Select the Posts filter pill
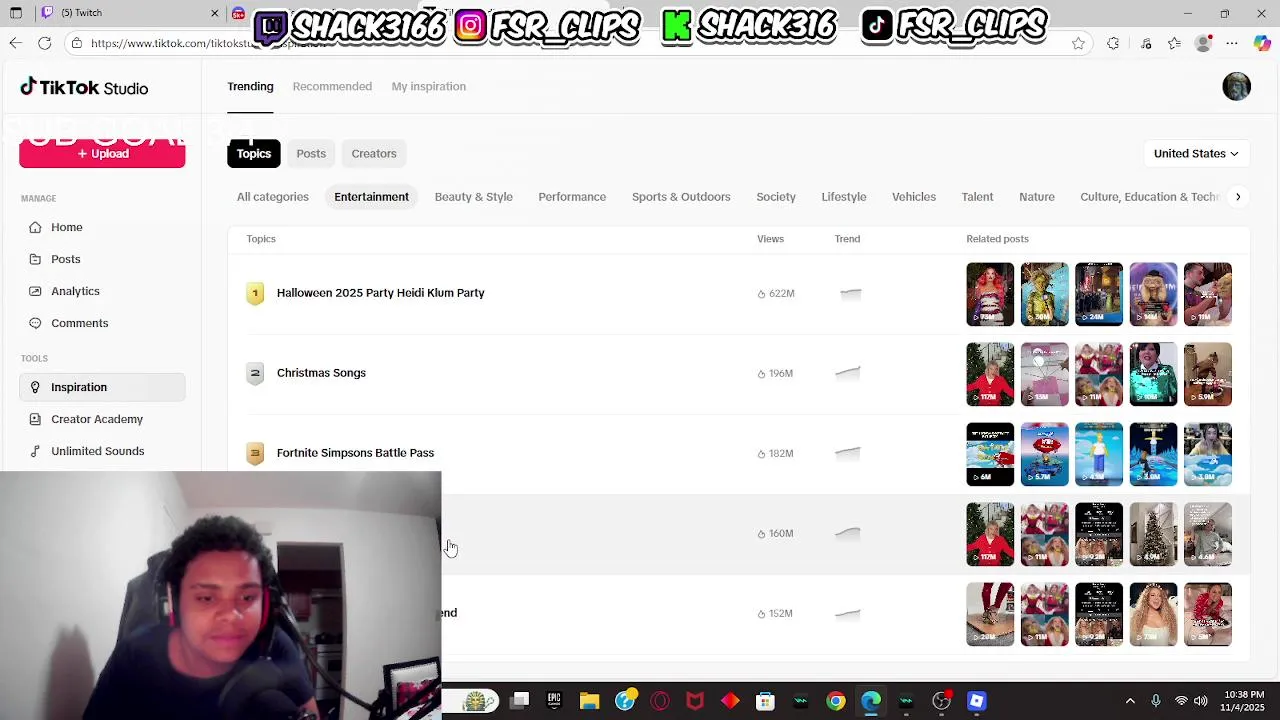1280x720 pixels. click(311, 153)
